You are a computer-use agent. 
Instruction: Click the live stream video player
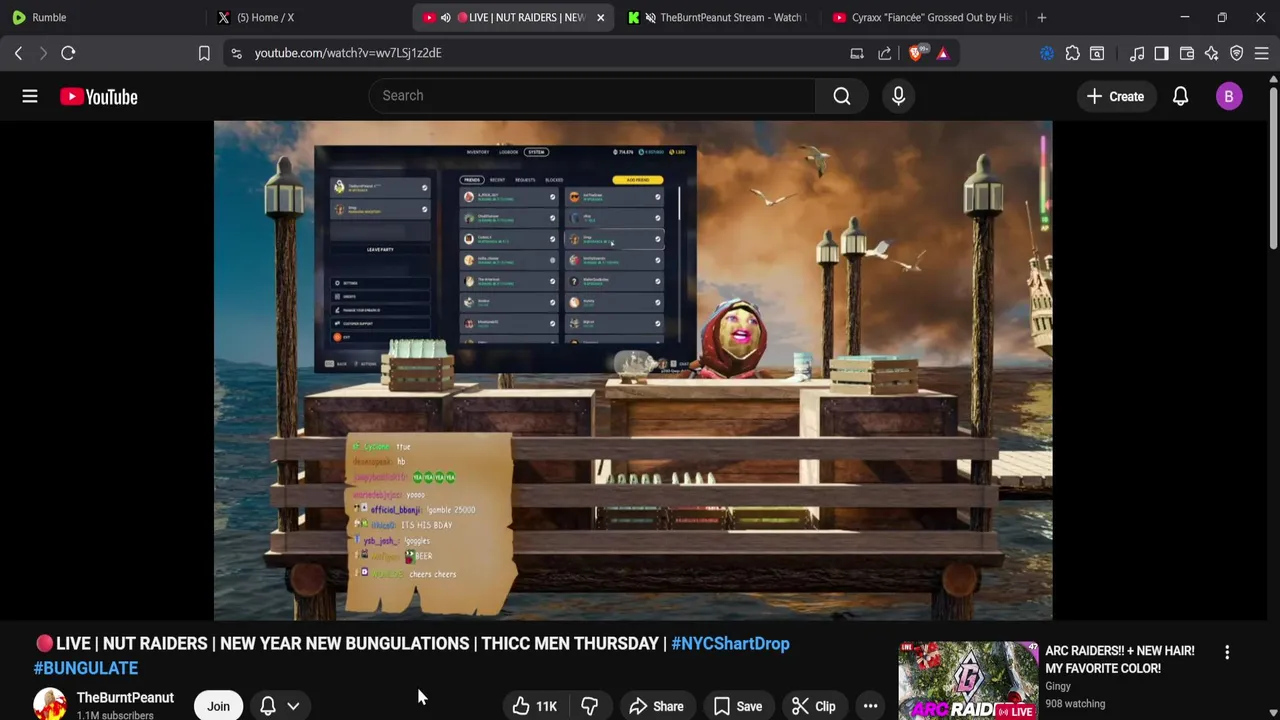click(x=633, y=370)
